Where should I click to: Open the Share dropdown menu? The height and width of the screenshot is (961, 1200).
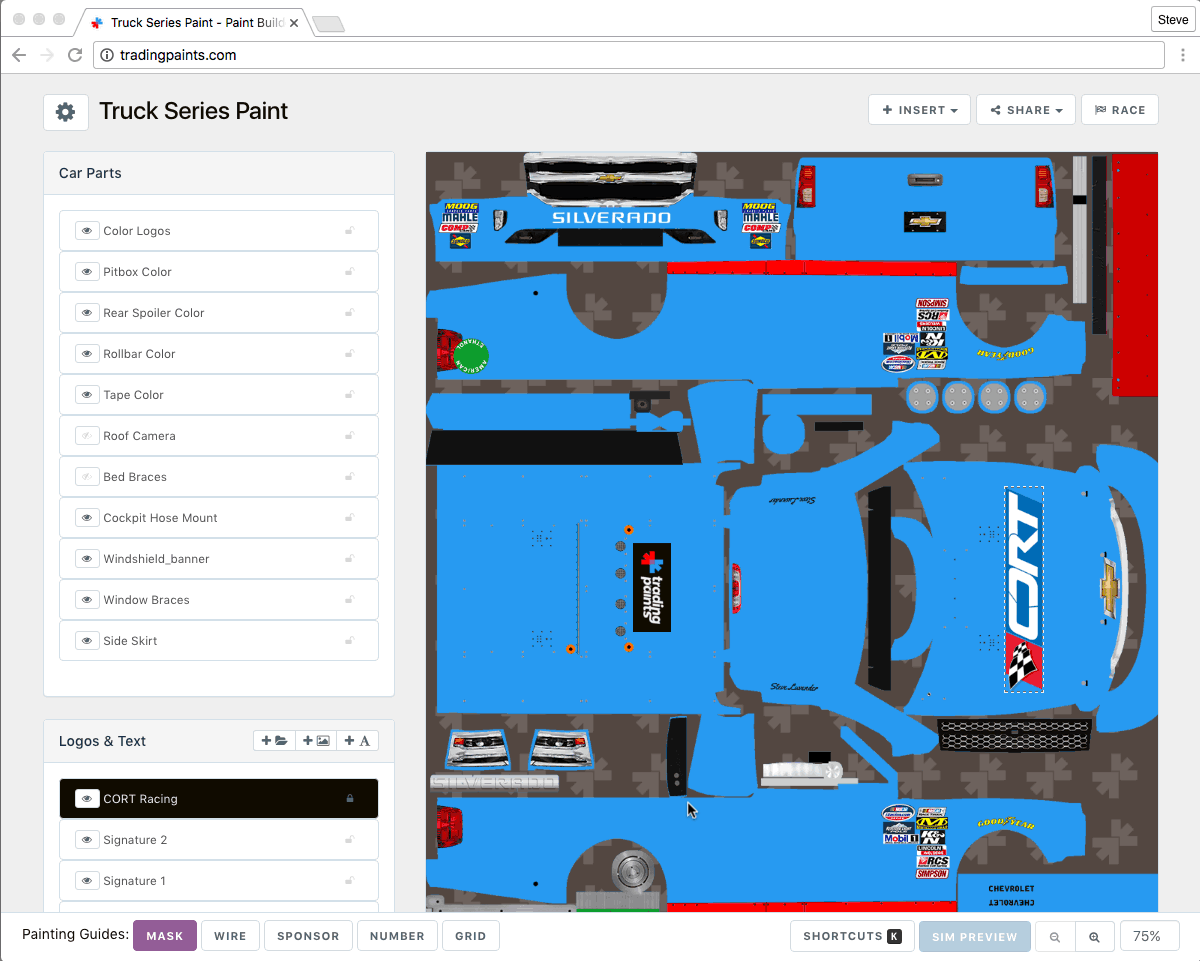coord(1026,110)
